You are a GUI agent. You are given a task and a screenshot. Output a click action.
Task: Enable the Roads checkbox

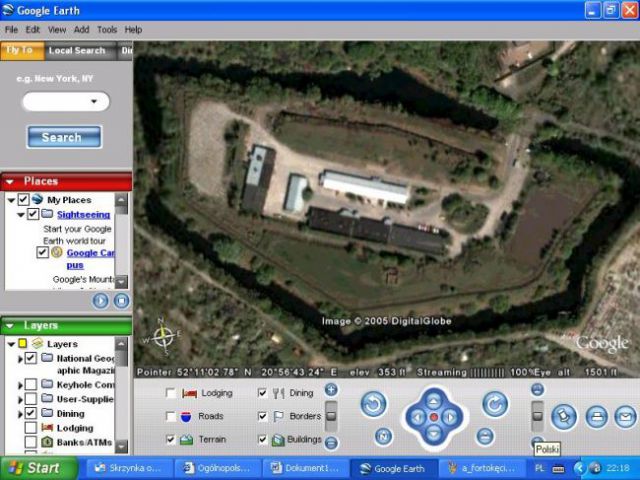point(171,416)
